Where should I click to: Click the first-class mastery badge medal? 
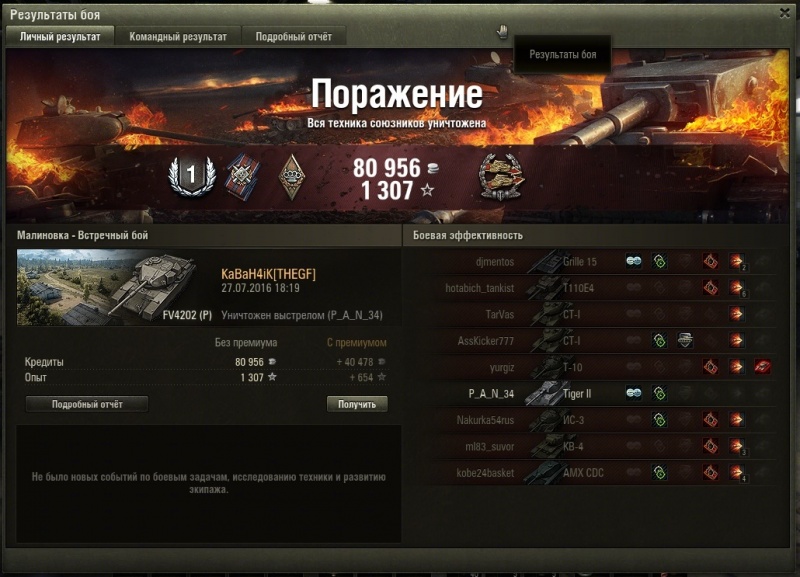pyautogui.click(x=191, y=175)
